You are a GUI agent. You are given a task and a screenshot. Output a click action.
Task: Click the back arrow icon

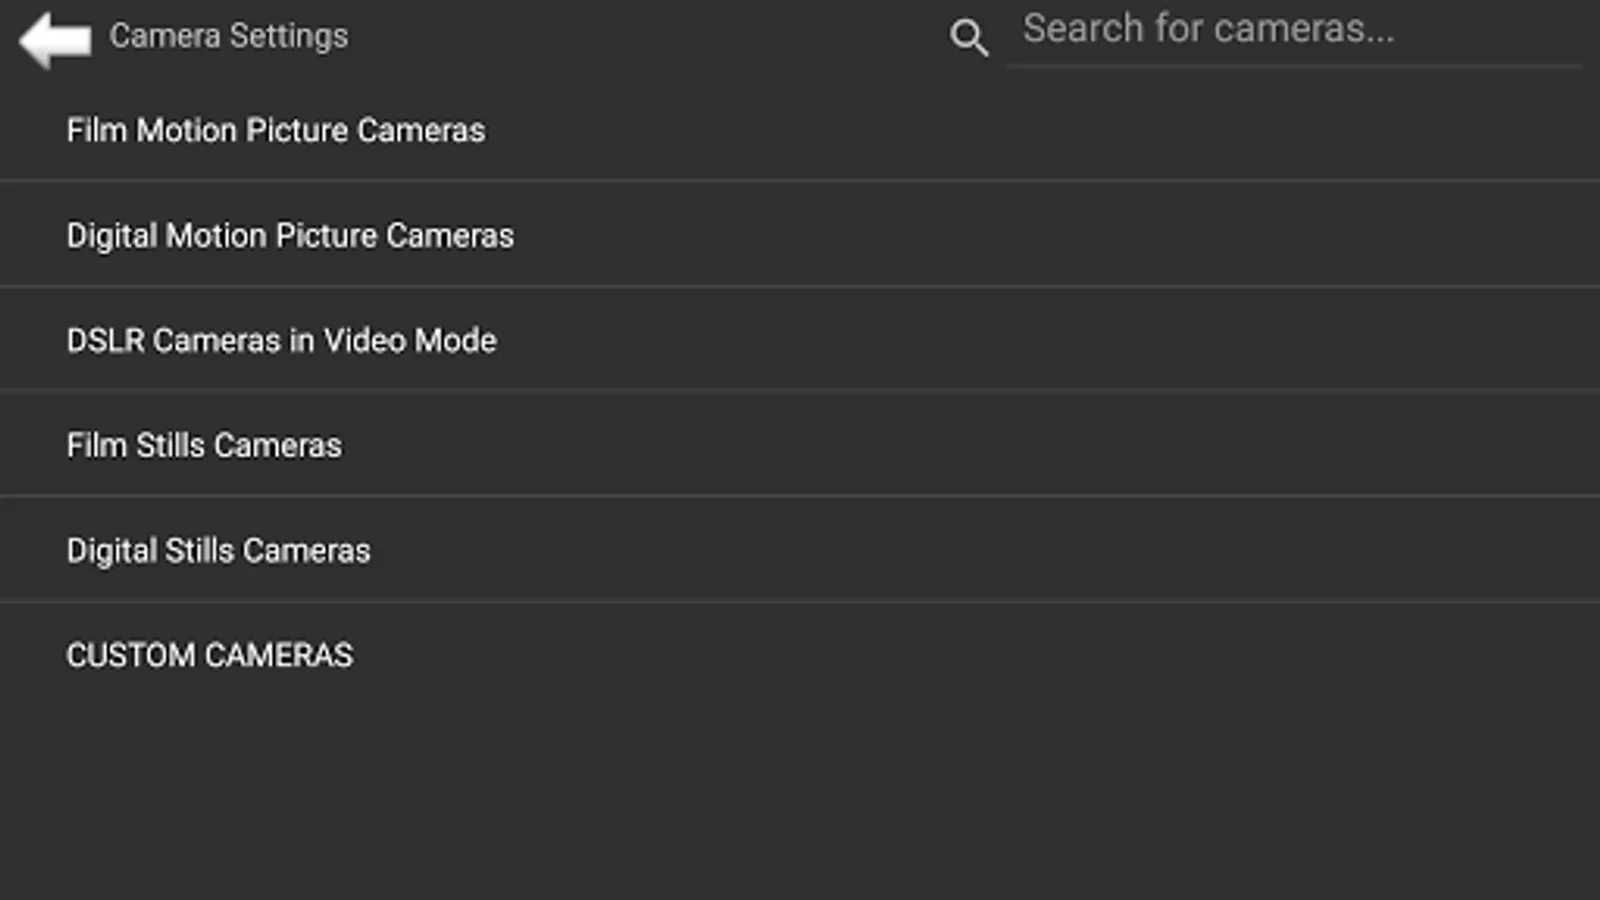(55, 39)
